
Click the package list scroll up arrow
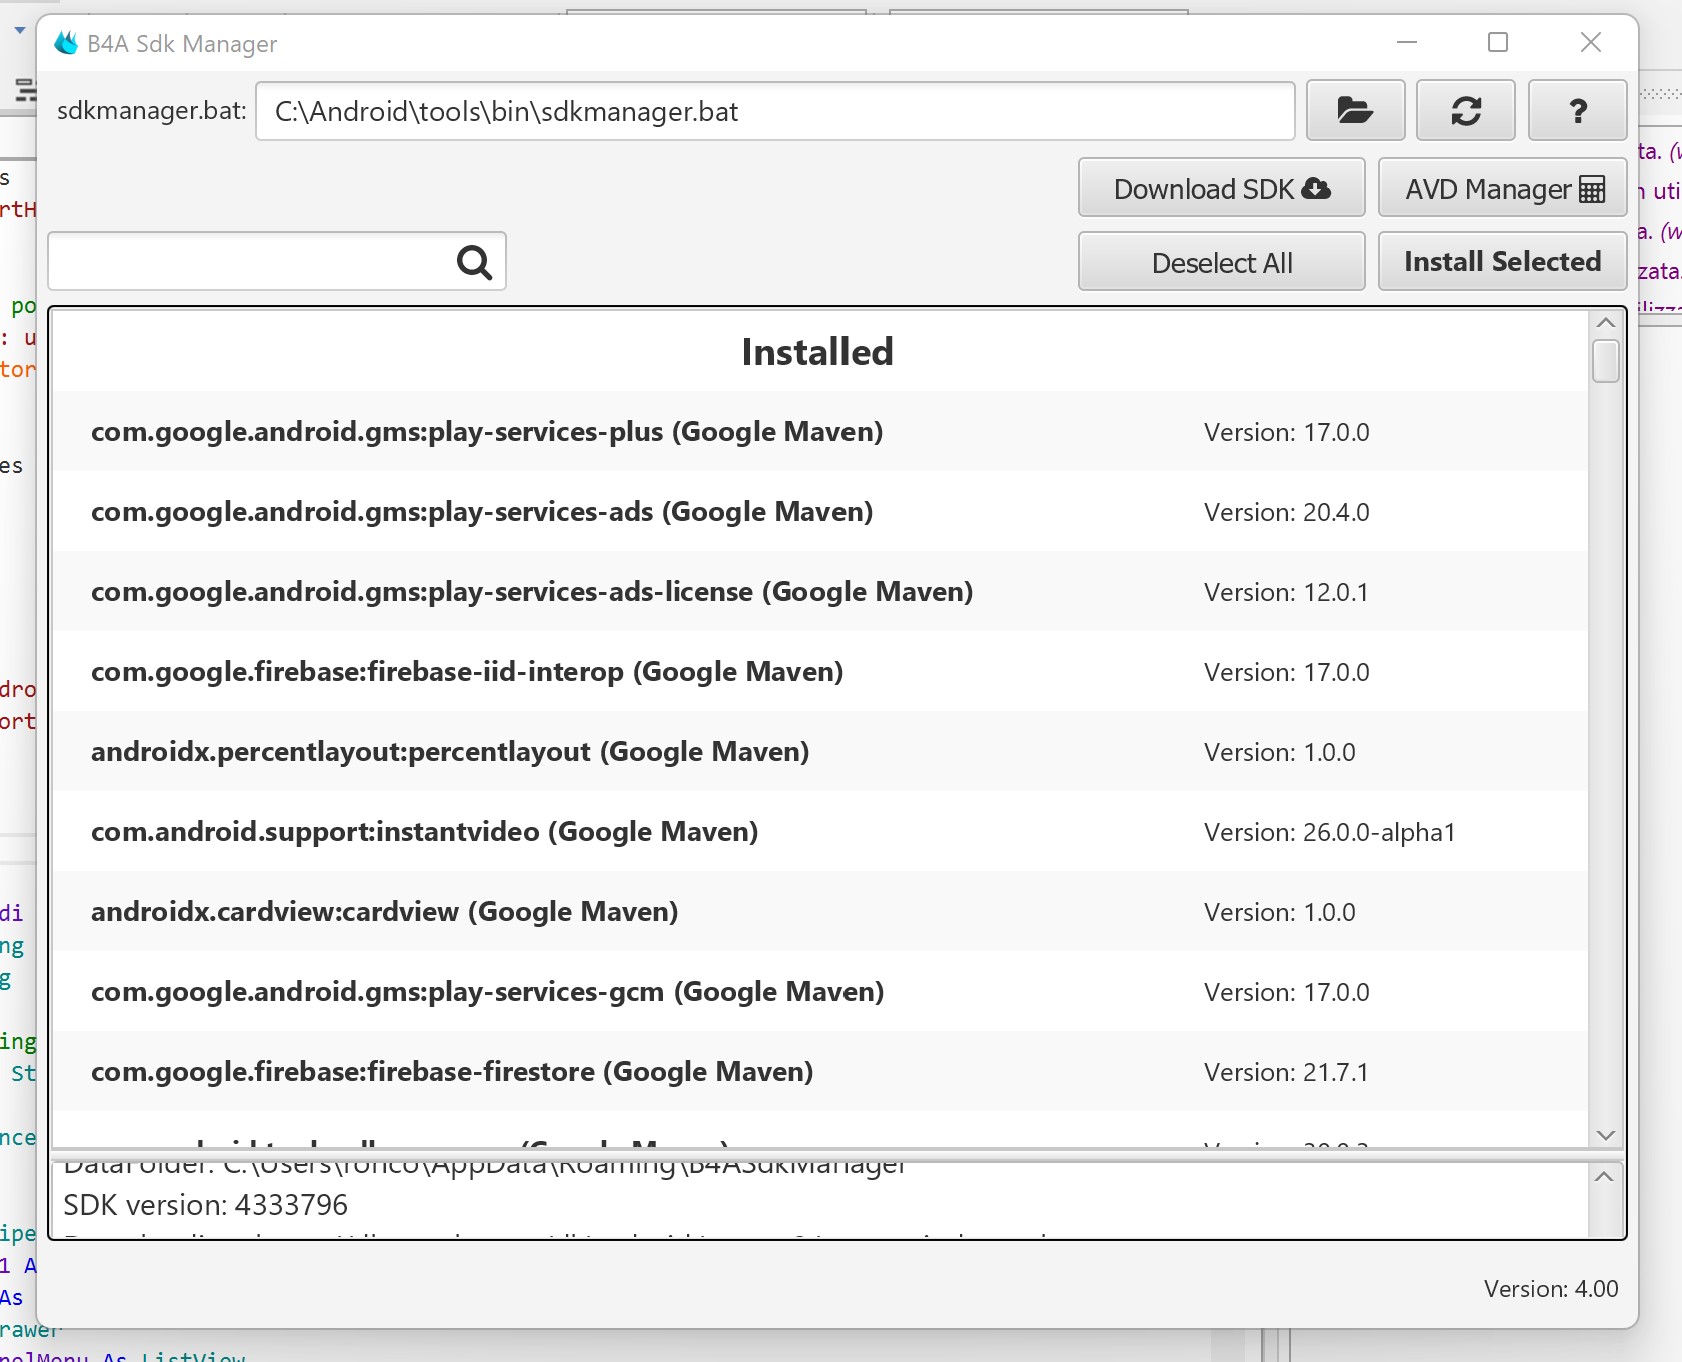1606,323
